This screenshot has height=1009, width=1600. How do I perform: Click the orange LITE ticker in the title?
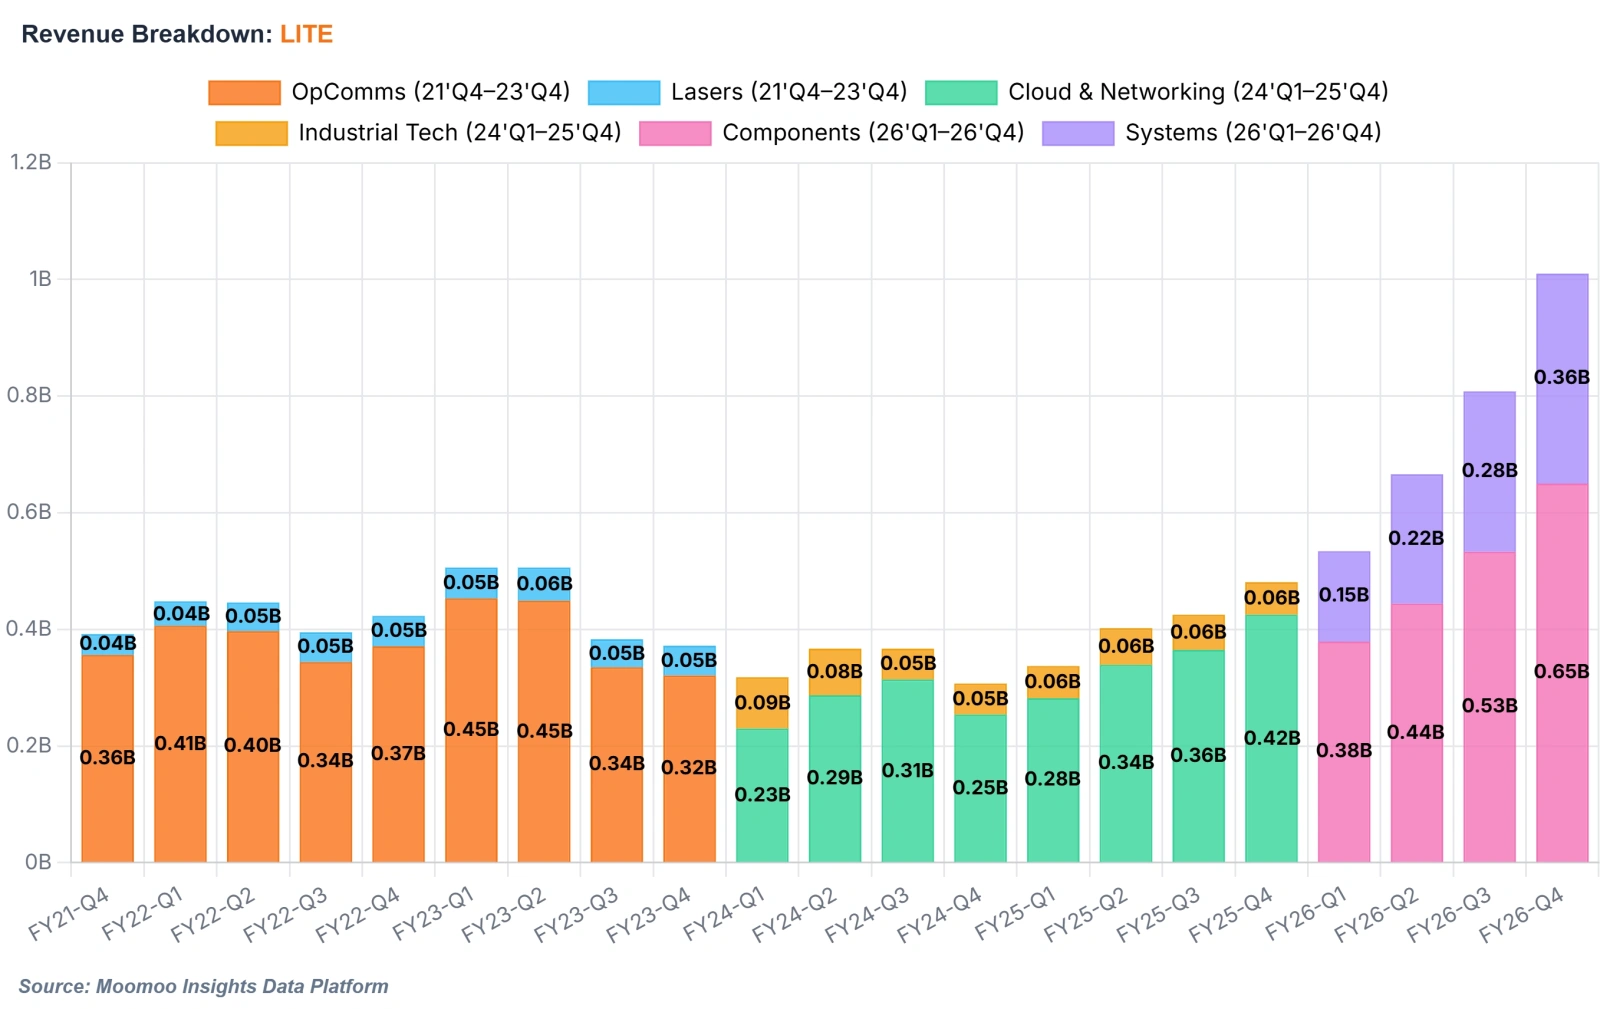coord(306,34)
